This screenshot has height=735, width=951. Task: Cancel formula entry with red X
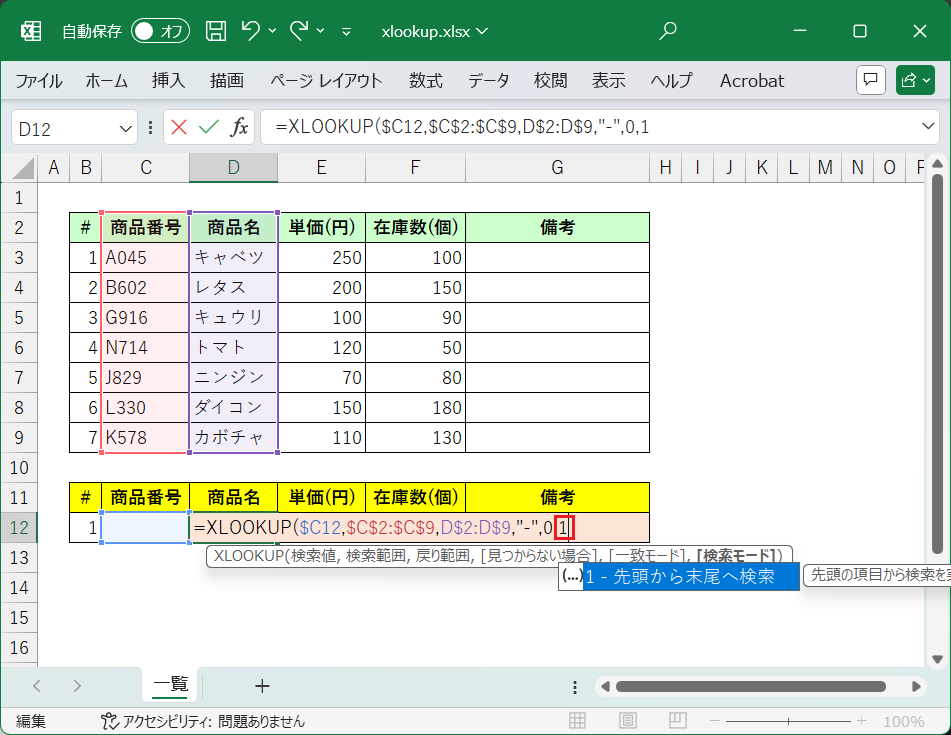(x=179, y=127)
